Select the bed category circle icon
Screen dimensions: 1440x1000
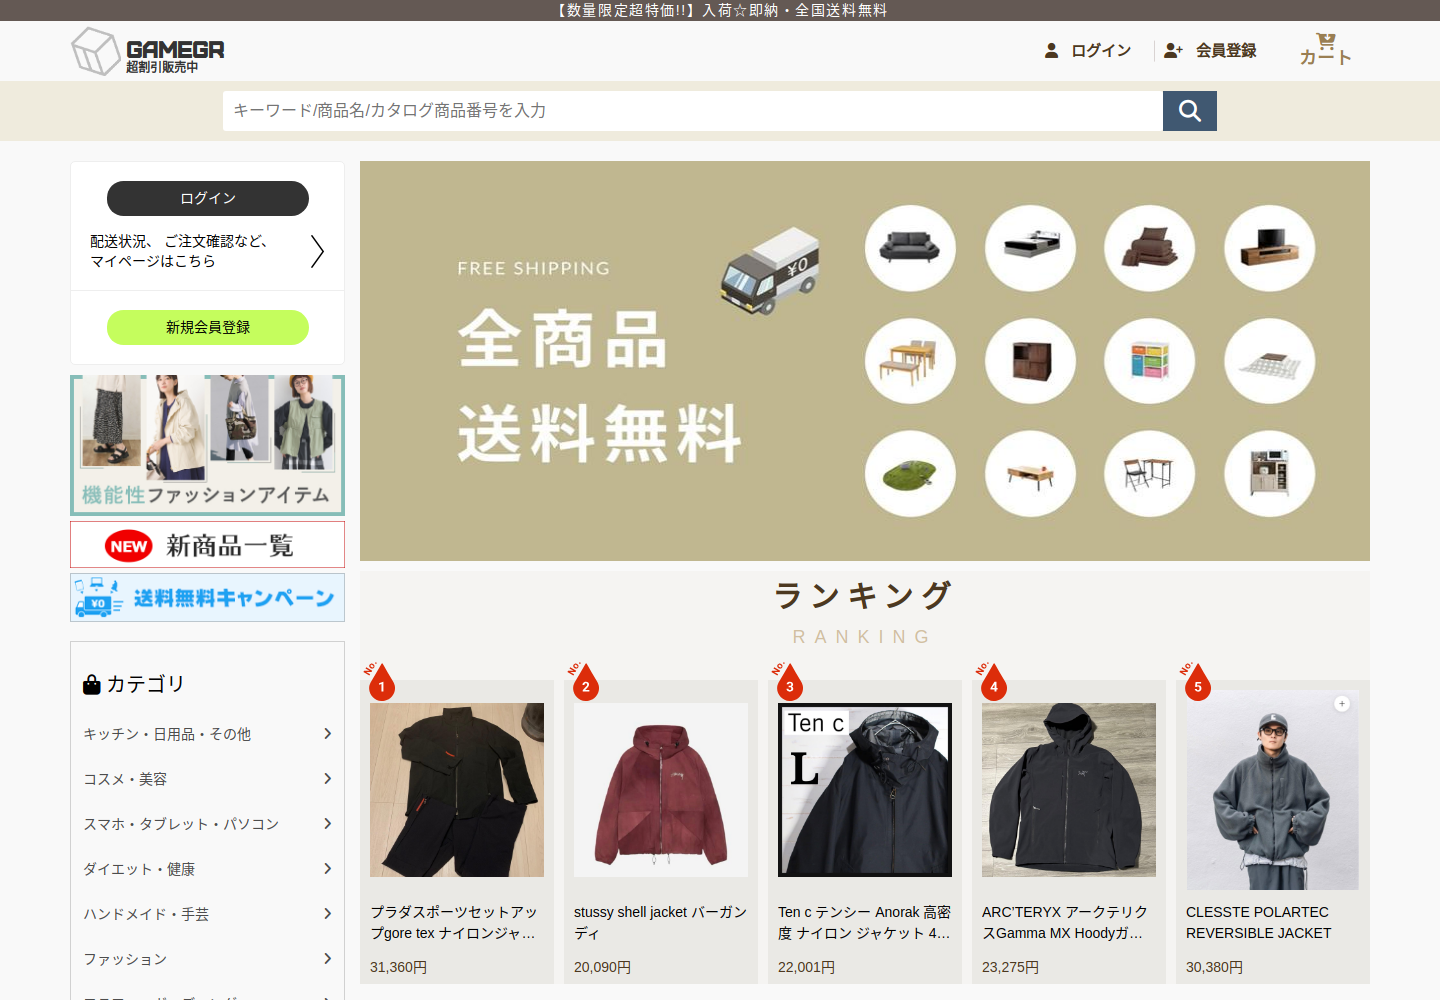[1030, 248]
